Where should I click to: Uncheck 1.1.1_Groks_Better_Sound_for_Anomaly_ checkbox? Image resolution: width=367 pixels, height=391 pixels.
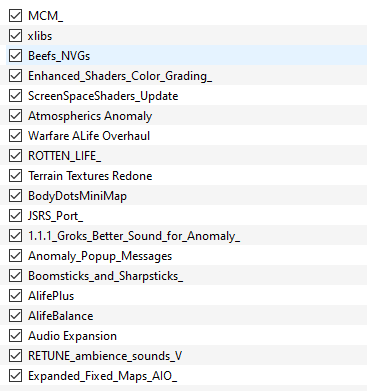point(15,236)
